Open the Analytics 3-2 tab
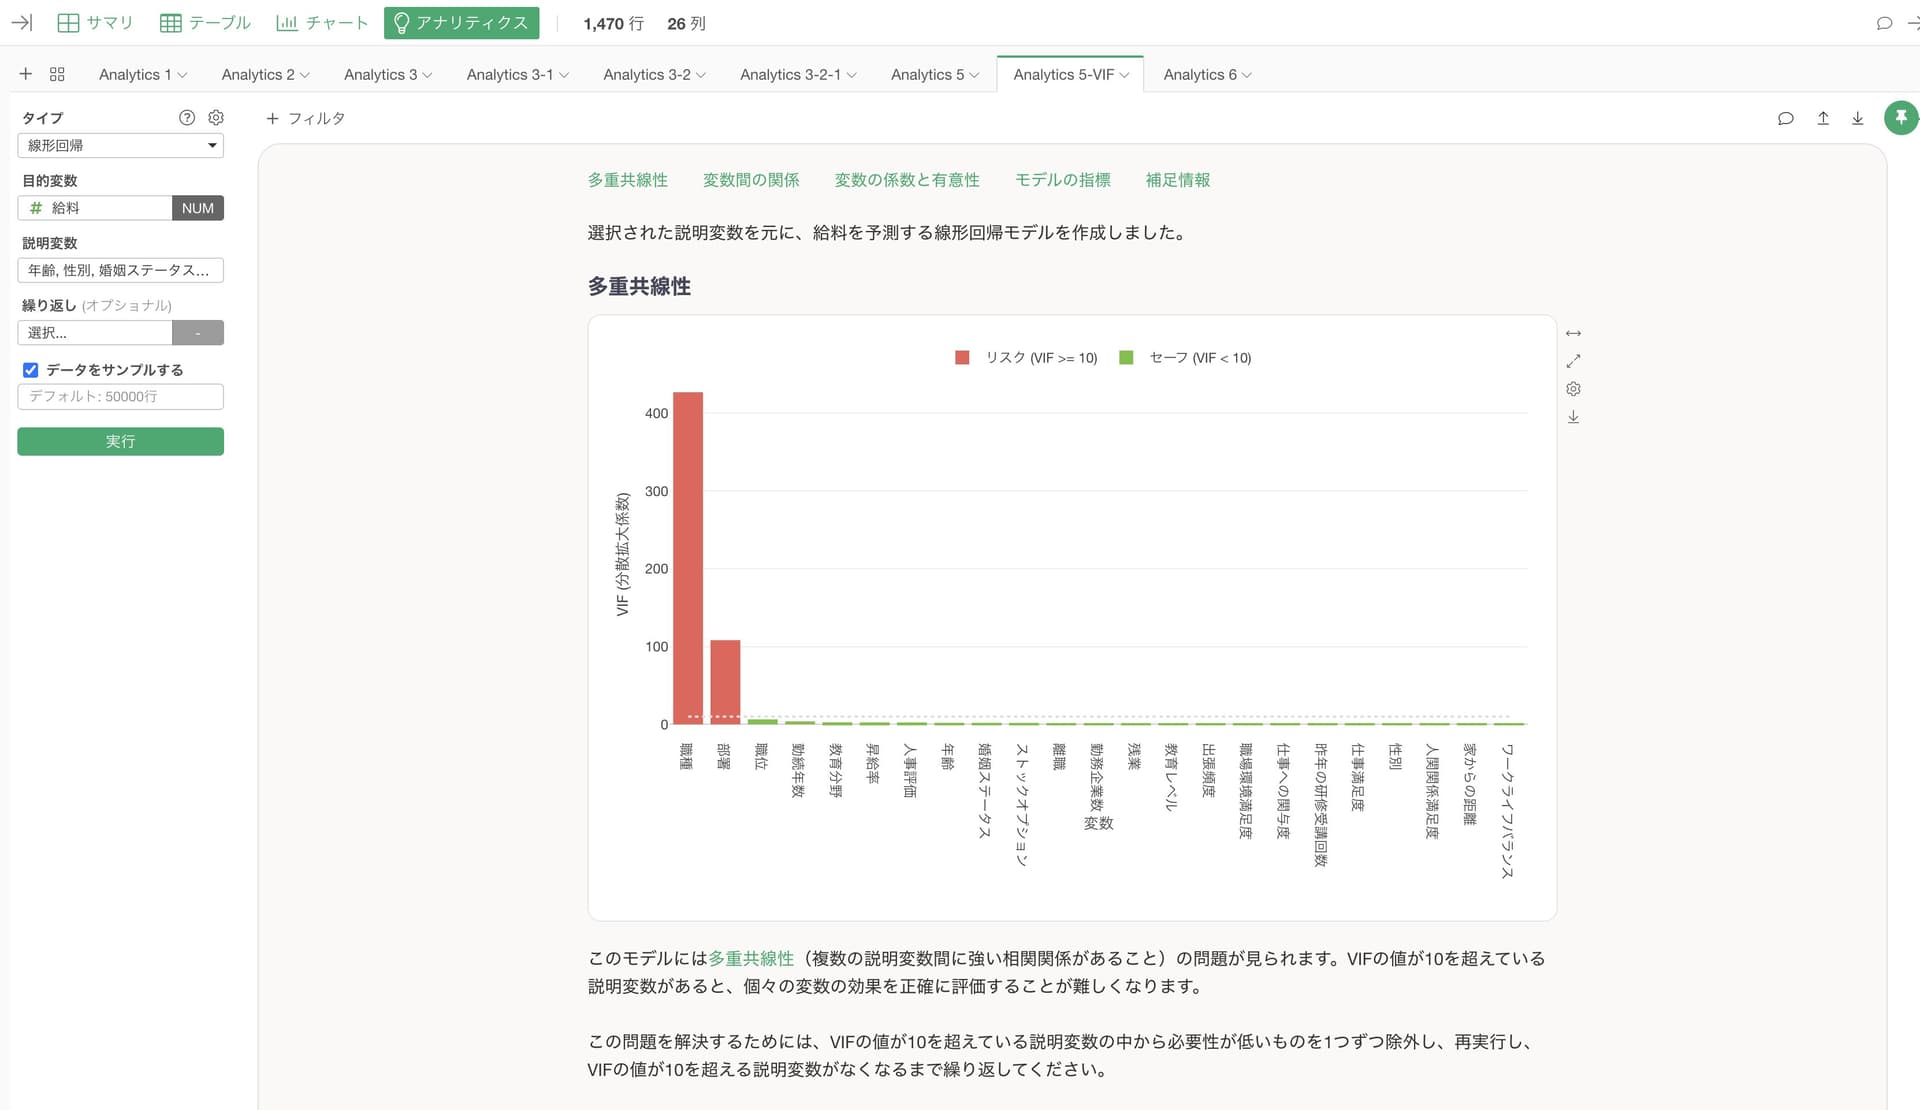 click(646, 74)
